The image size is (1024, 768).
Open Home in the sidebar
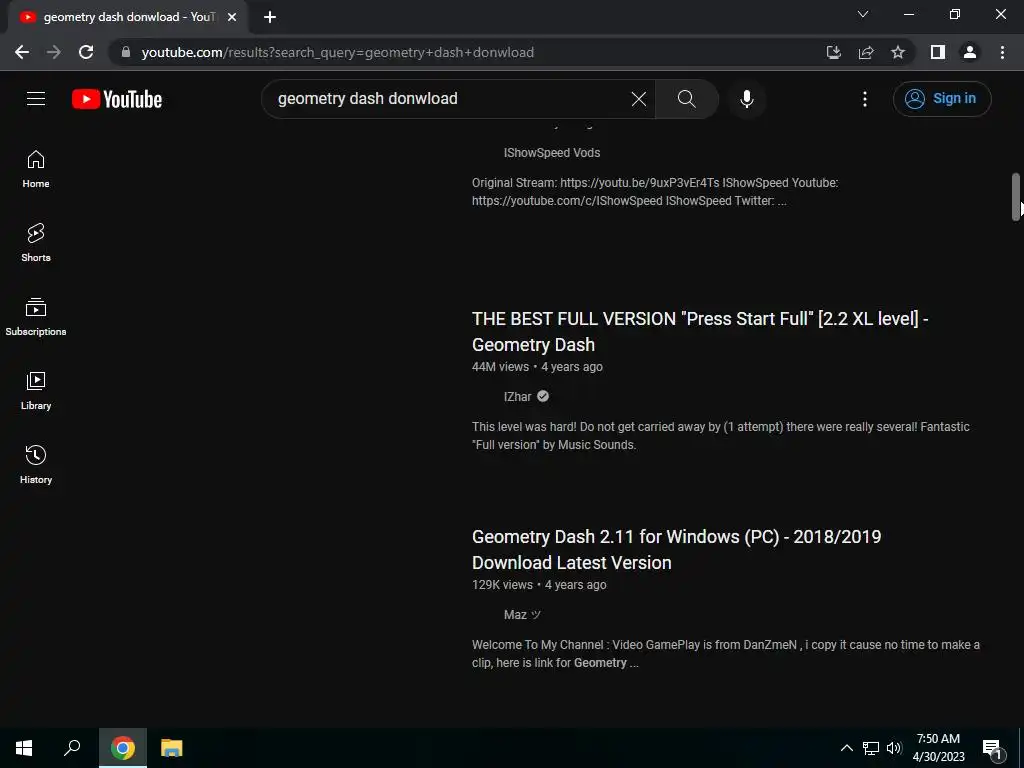point(36,169)
